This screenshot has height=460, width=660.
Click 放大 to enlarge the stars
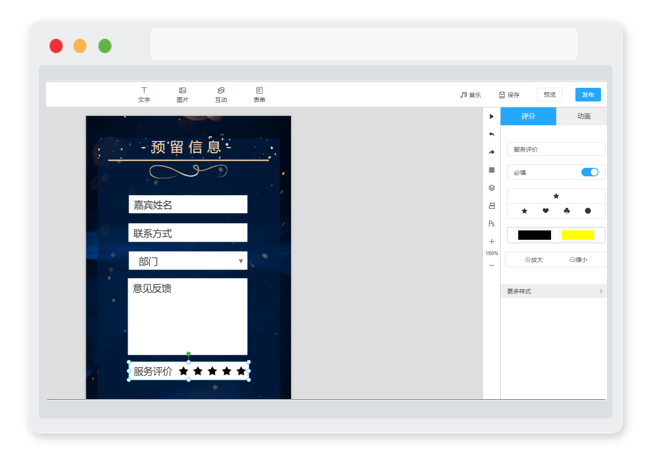pyautogui.click(x=534, y=260)
